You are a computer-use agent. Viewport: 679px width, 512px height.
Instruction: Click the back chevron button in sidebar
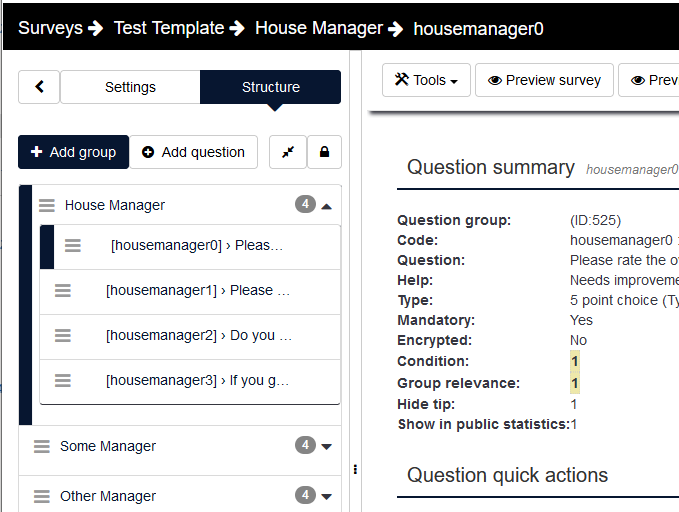pyautogui.click(x=39, y=87)
